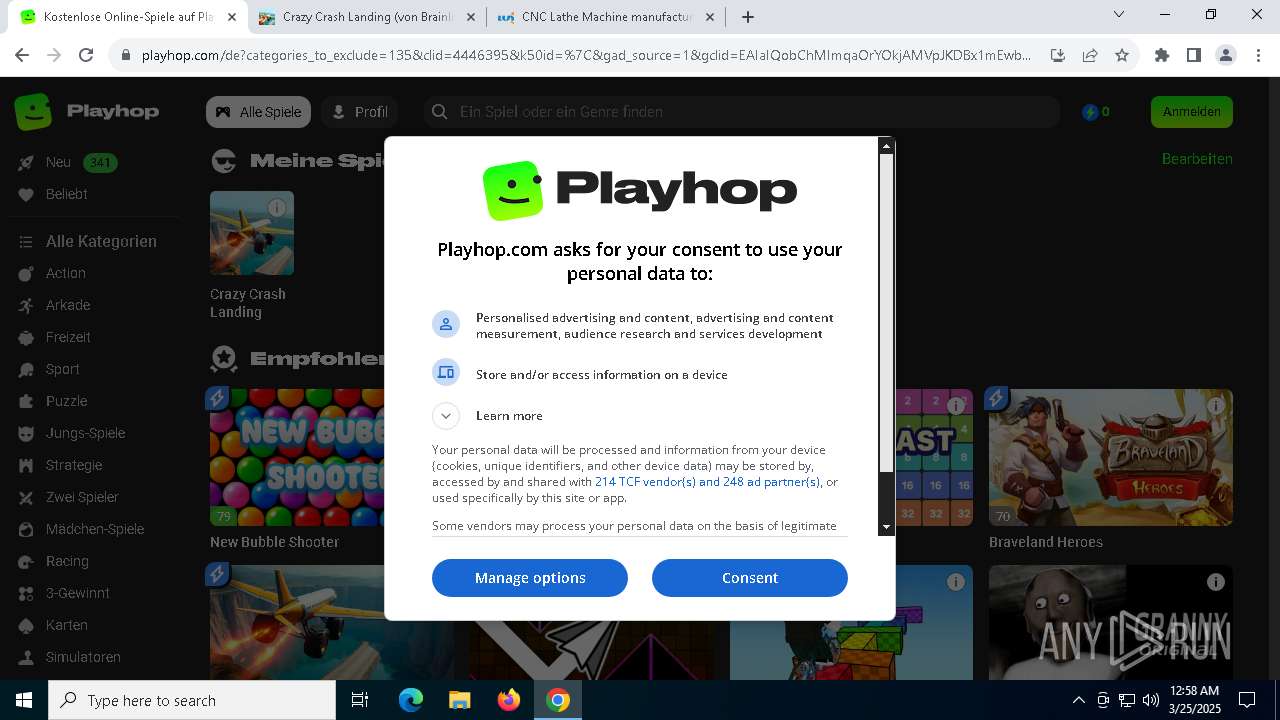Open Windows Start menu

24,700
